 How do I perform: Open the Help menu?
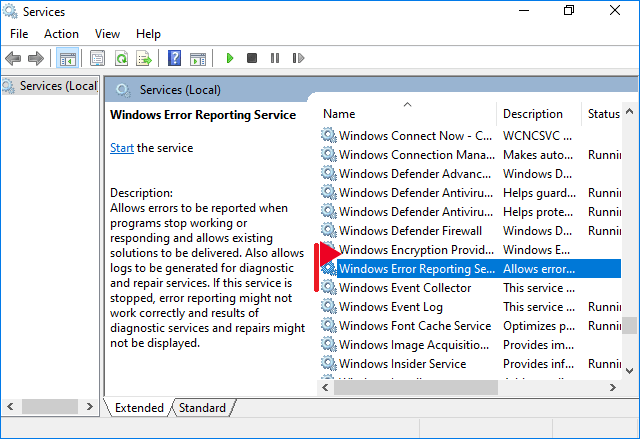click(x=148, y=34)
